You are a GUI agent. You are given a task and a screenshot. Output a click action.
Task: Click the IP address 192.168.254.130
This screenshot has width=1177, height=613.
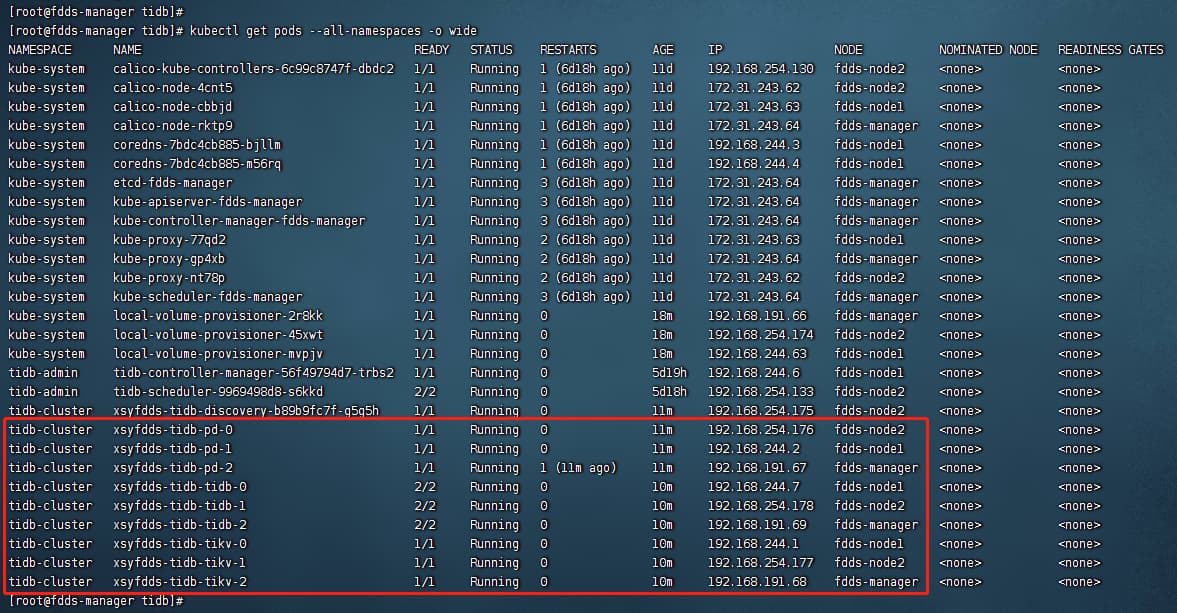[x=760, y=69]
